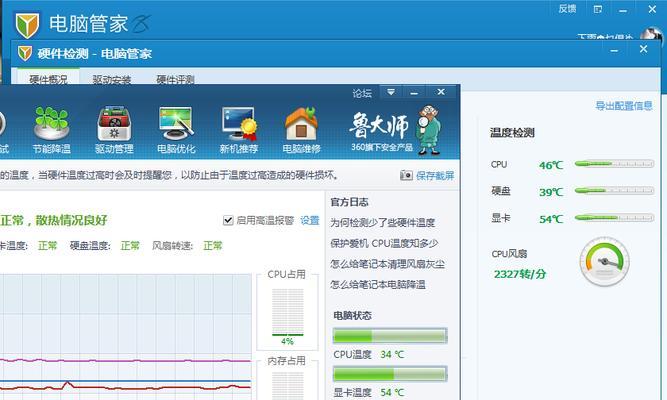Screen dimensions: 667x400
Task: Click 正常 status next to 风扇转速
Action: coord(213,246)
